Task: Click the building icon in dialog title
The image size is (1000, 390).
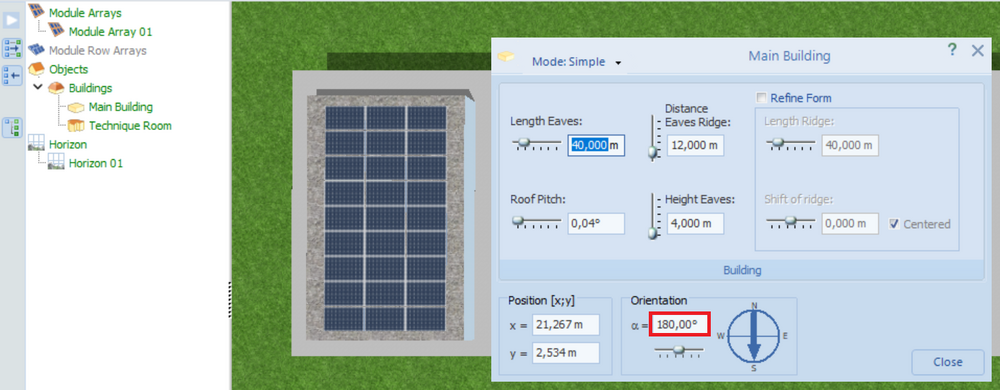Action: [x=506, y=56]
